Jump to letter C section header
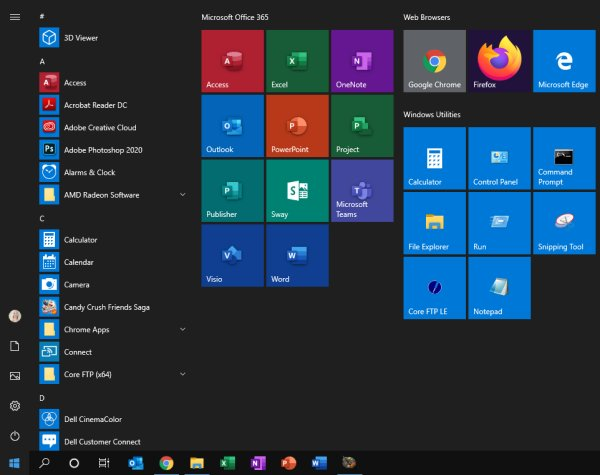Viewport: 600px width, 475px height. pos(42,219)
